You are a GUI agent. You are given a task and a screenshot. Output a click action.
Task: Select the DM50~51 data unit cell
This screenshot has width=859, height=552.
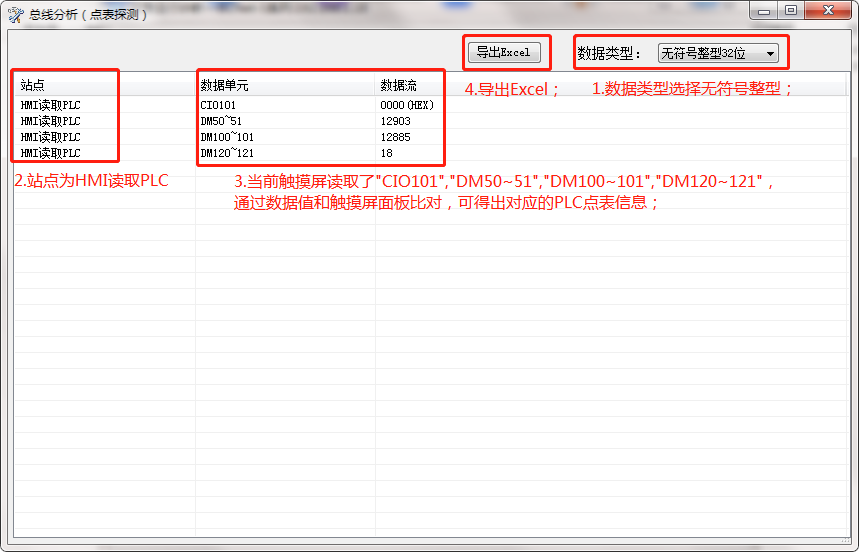tap(221, 121)
